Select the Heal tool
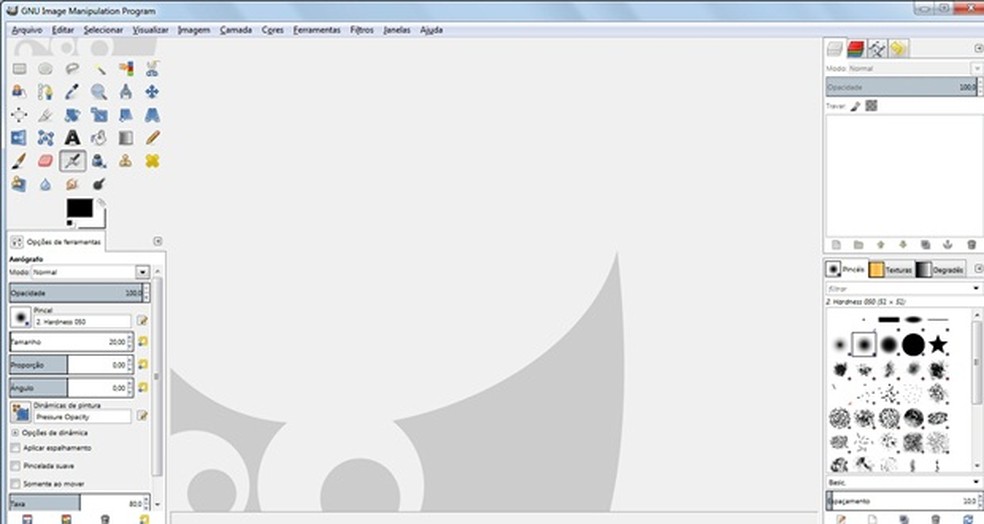Screen dimensions: 984x524 pos(152,161)
